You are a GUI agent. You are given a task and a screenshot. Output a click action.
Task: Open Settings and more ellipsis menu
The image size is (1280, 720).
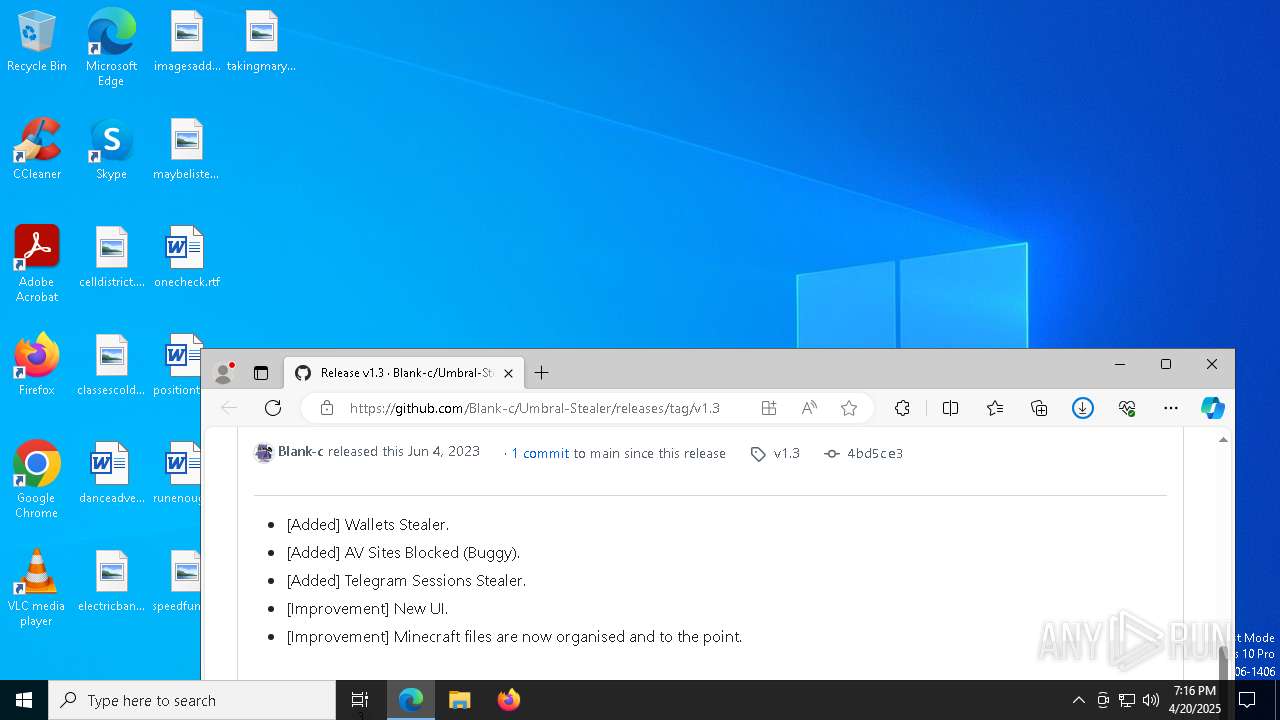pyautogui.click(x=1171, y=408)
